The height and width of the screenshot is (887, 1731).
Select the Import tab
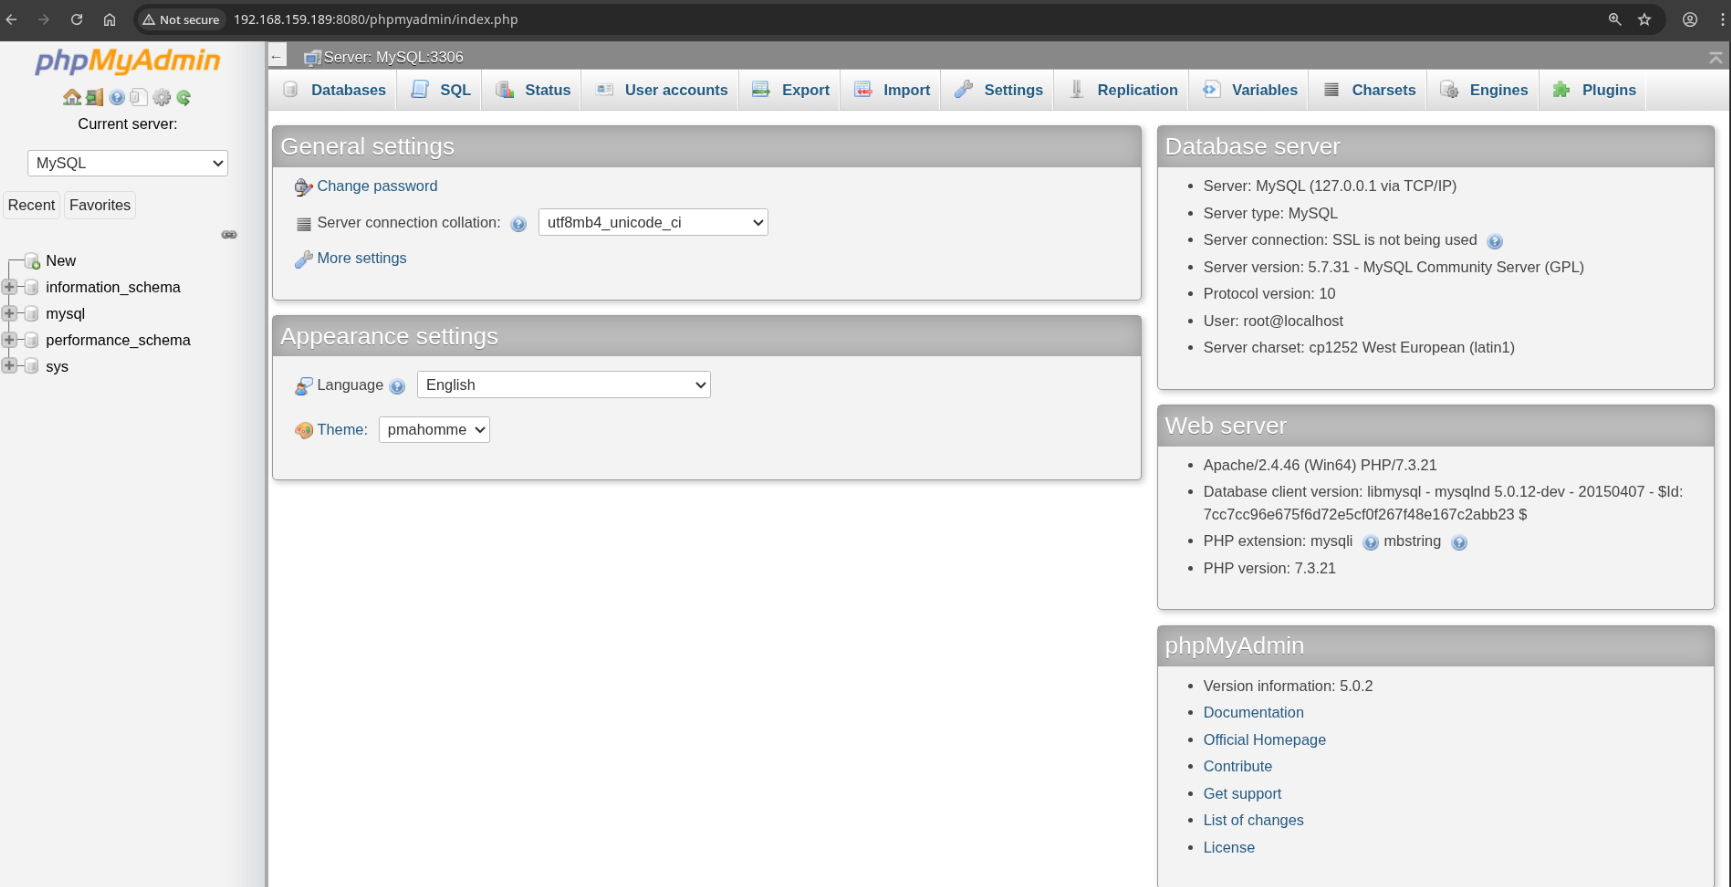[x=891, y=90]
